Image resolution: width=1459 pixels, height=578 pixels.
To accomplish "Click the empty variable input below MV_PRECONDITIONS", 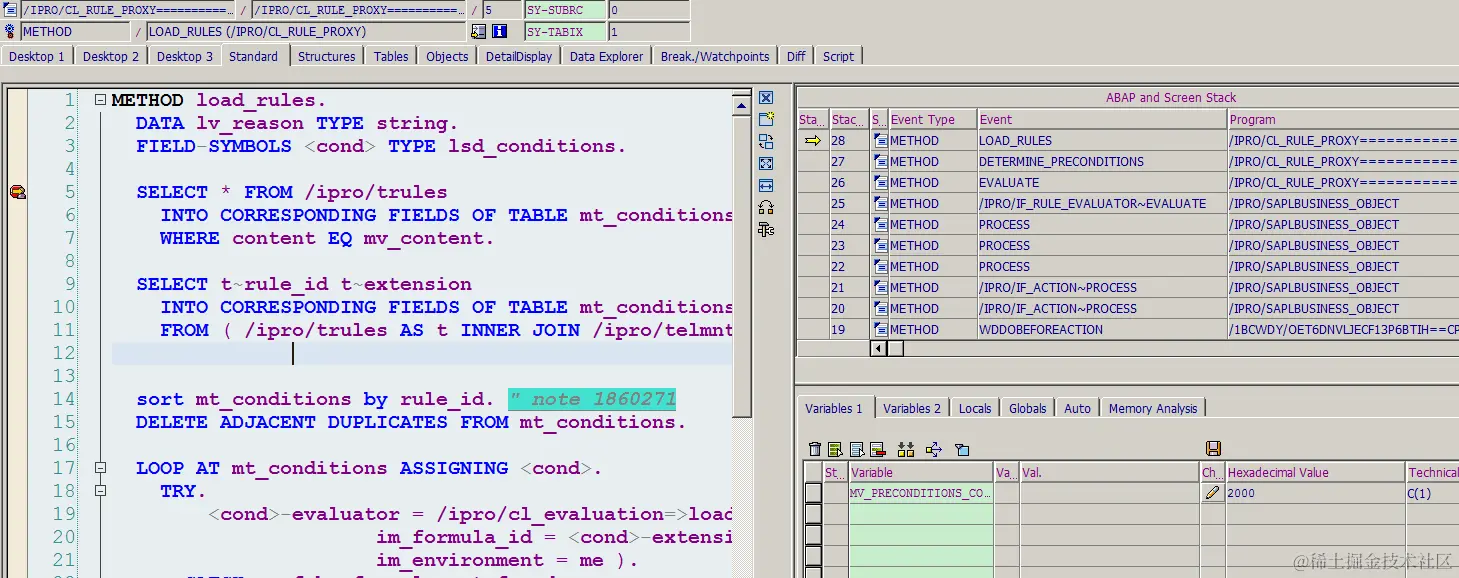I will point(921,513).
